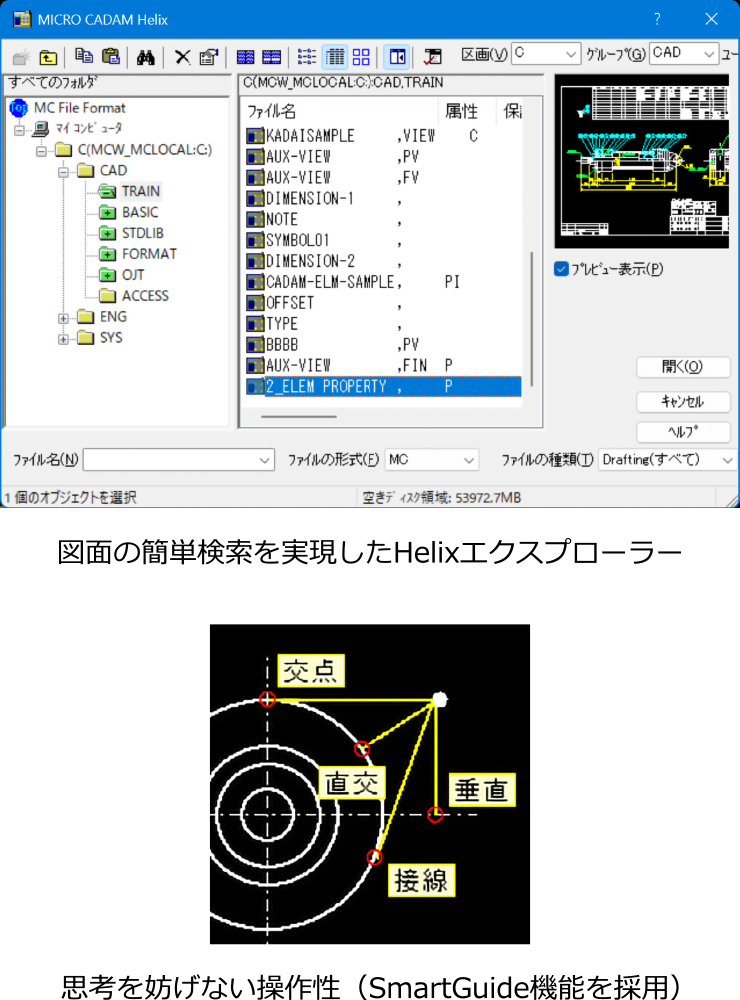Expand the ENG folder tree node
Viewport: 740px width, 1000px height.
pos(64,317)
